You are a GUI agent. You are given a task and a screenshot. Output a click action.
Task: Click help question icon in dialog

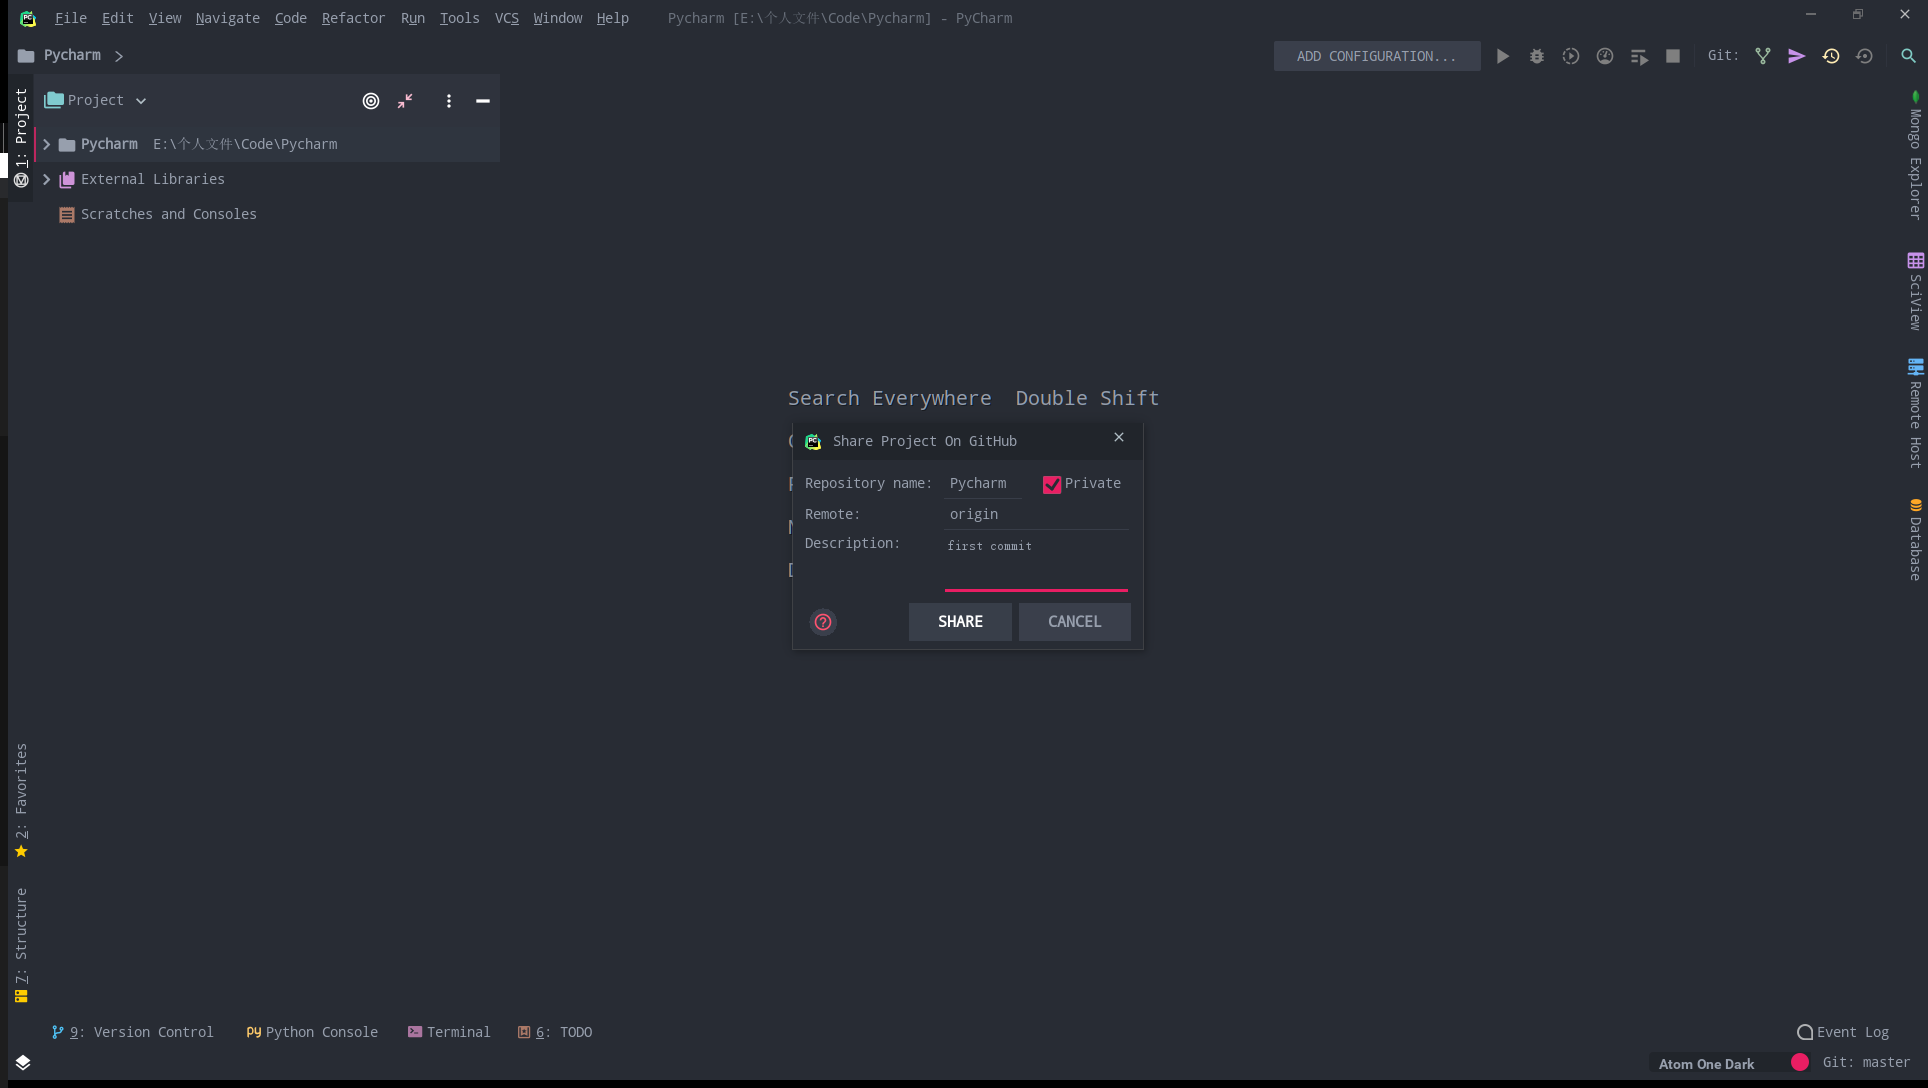[x=823, y=622]
